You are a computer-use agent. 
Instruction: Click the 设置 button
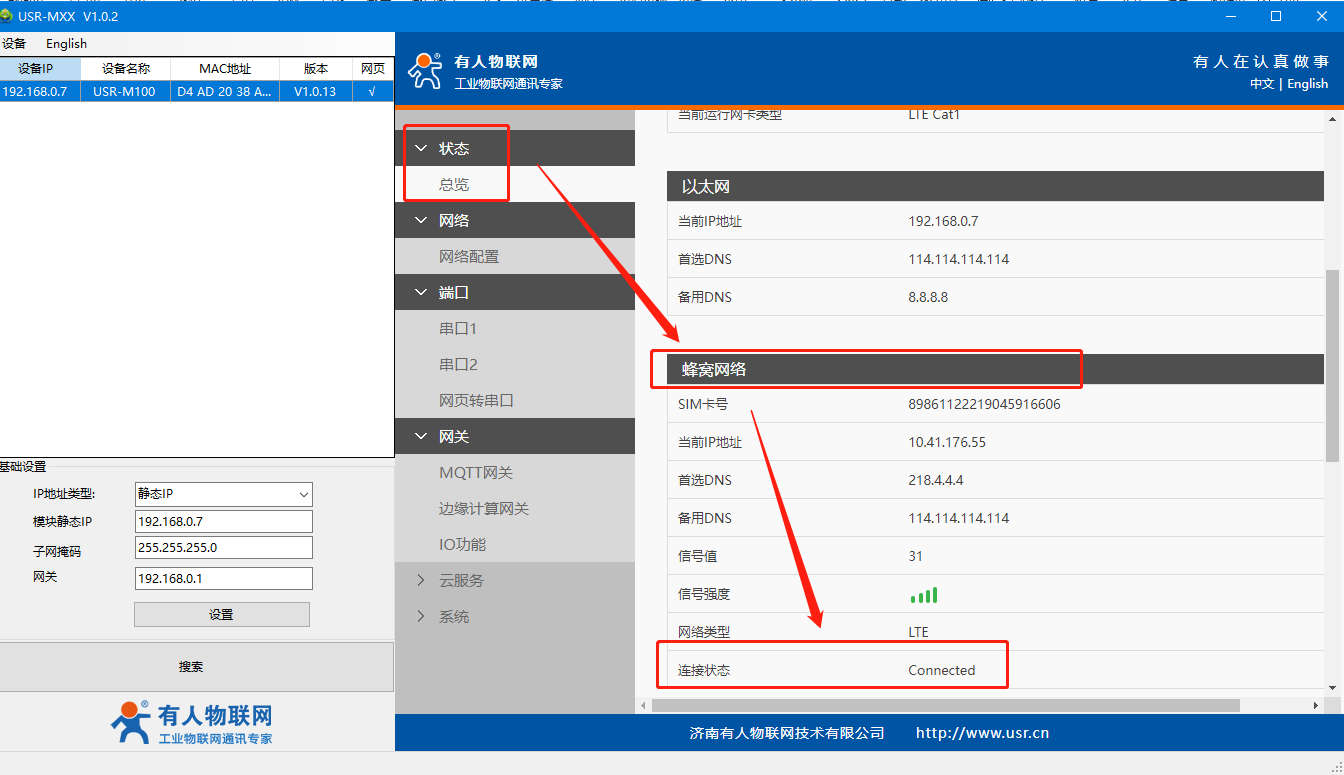coord(221,615)
